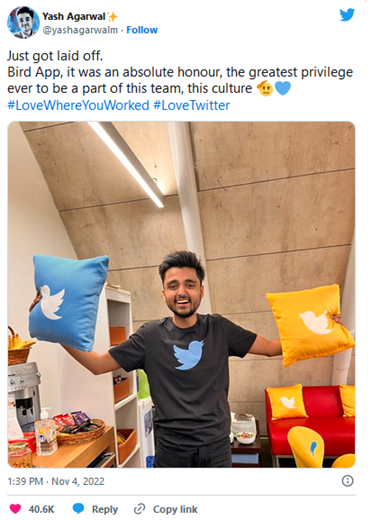Click the Copy link button text

175,509
